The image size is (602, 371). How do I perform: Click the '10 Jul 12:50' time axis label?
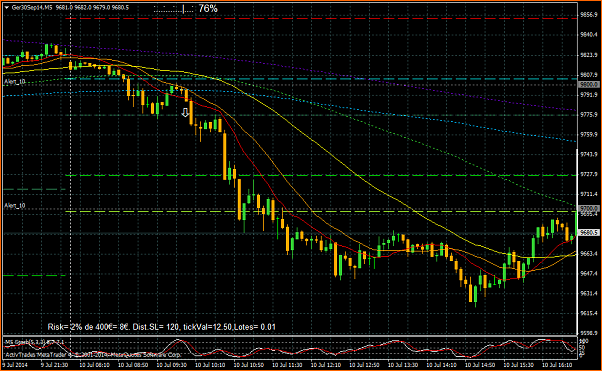(364, 365)
